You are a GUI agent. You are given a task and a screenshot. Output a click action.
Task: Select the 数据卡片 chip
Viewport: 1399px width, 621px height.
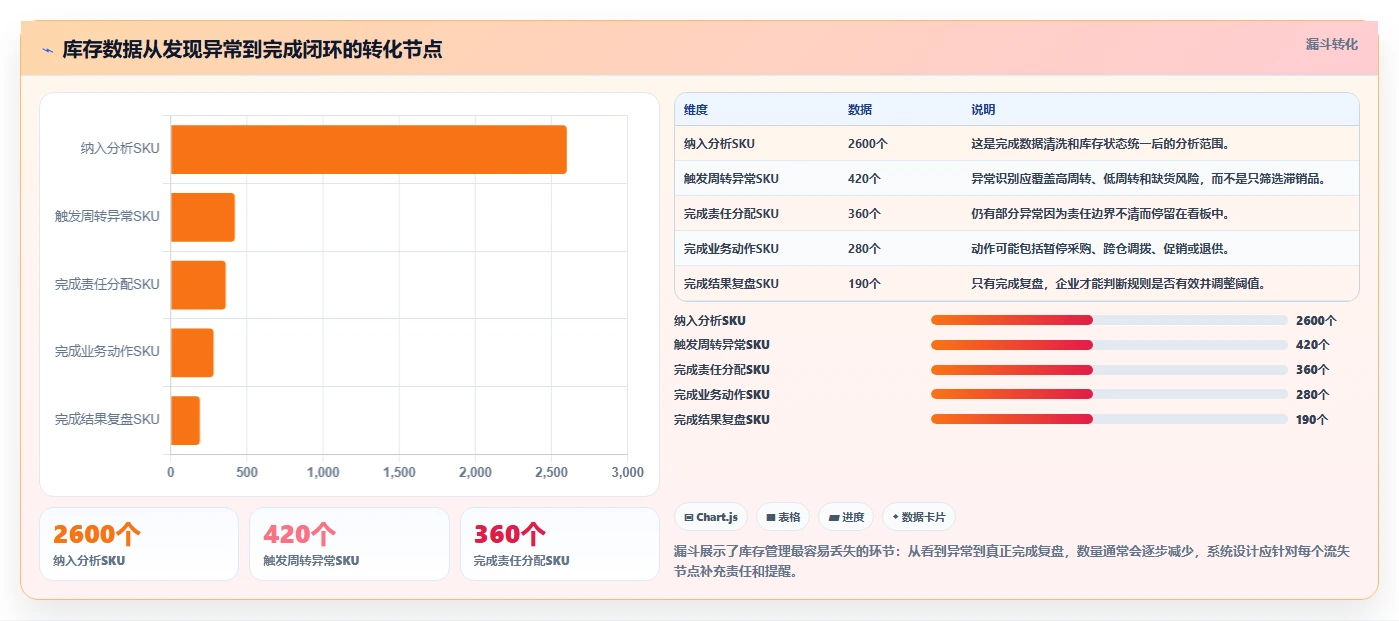pos(918,517)
